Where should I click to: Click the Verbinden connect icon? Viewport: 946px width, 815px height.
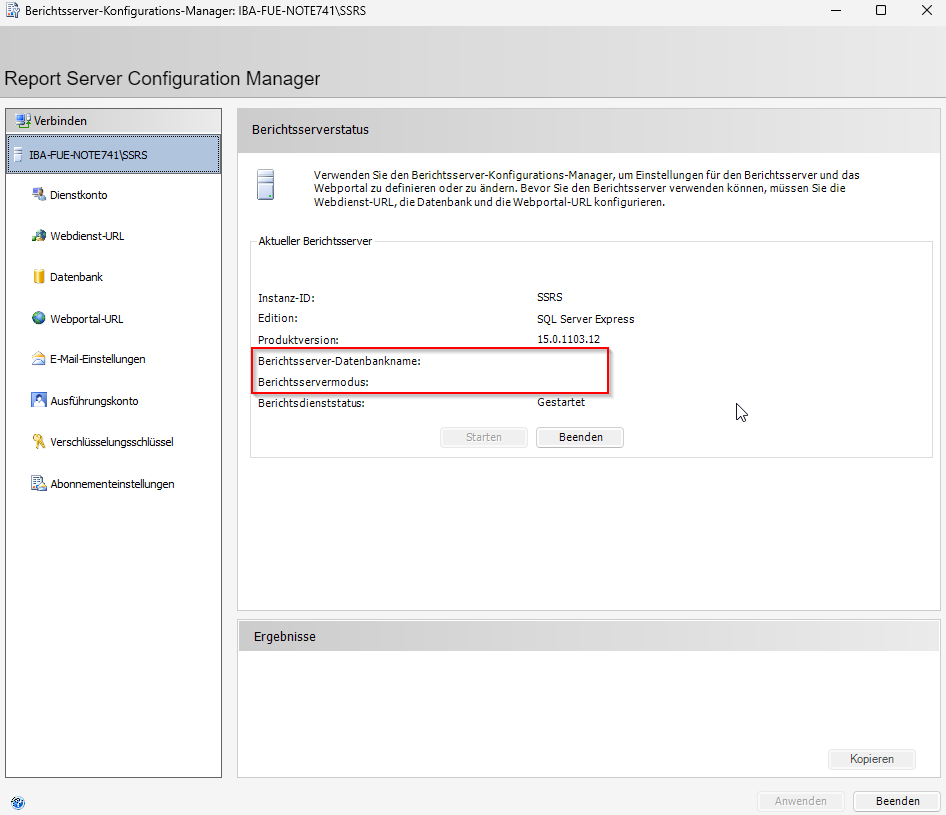(x=23, y=121)
